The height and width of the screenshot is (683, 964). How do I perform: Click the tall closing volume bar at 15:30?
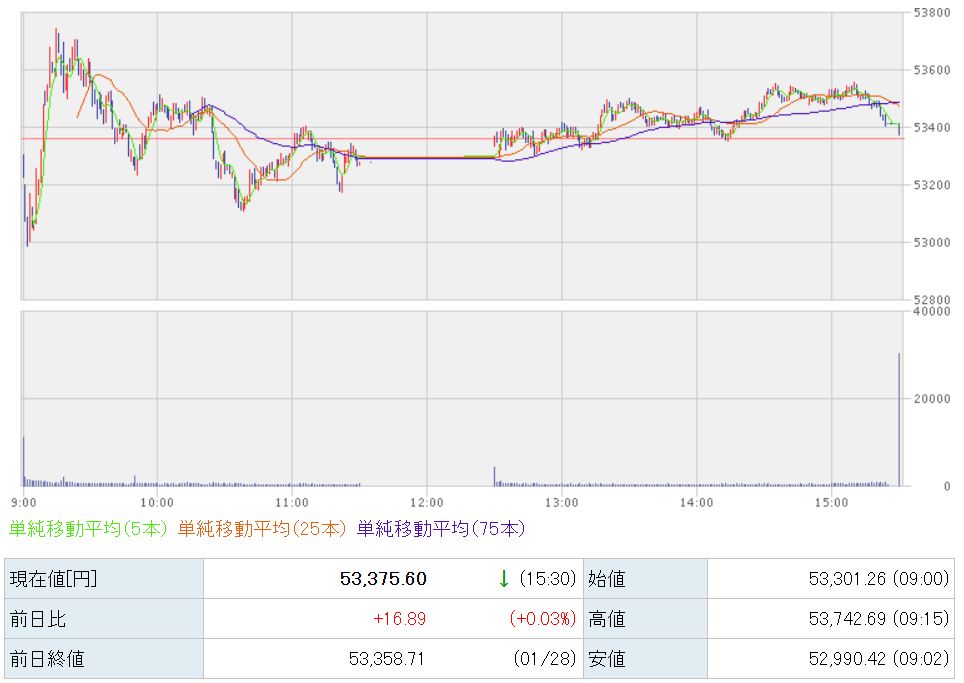pos(899,420)
